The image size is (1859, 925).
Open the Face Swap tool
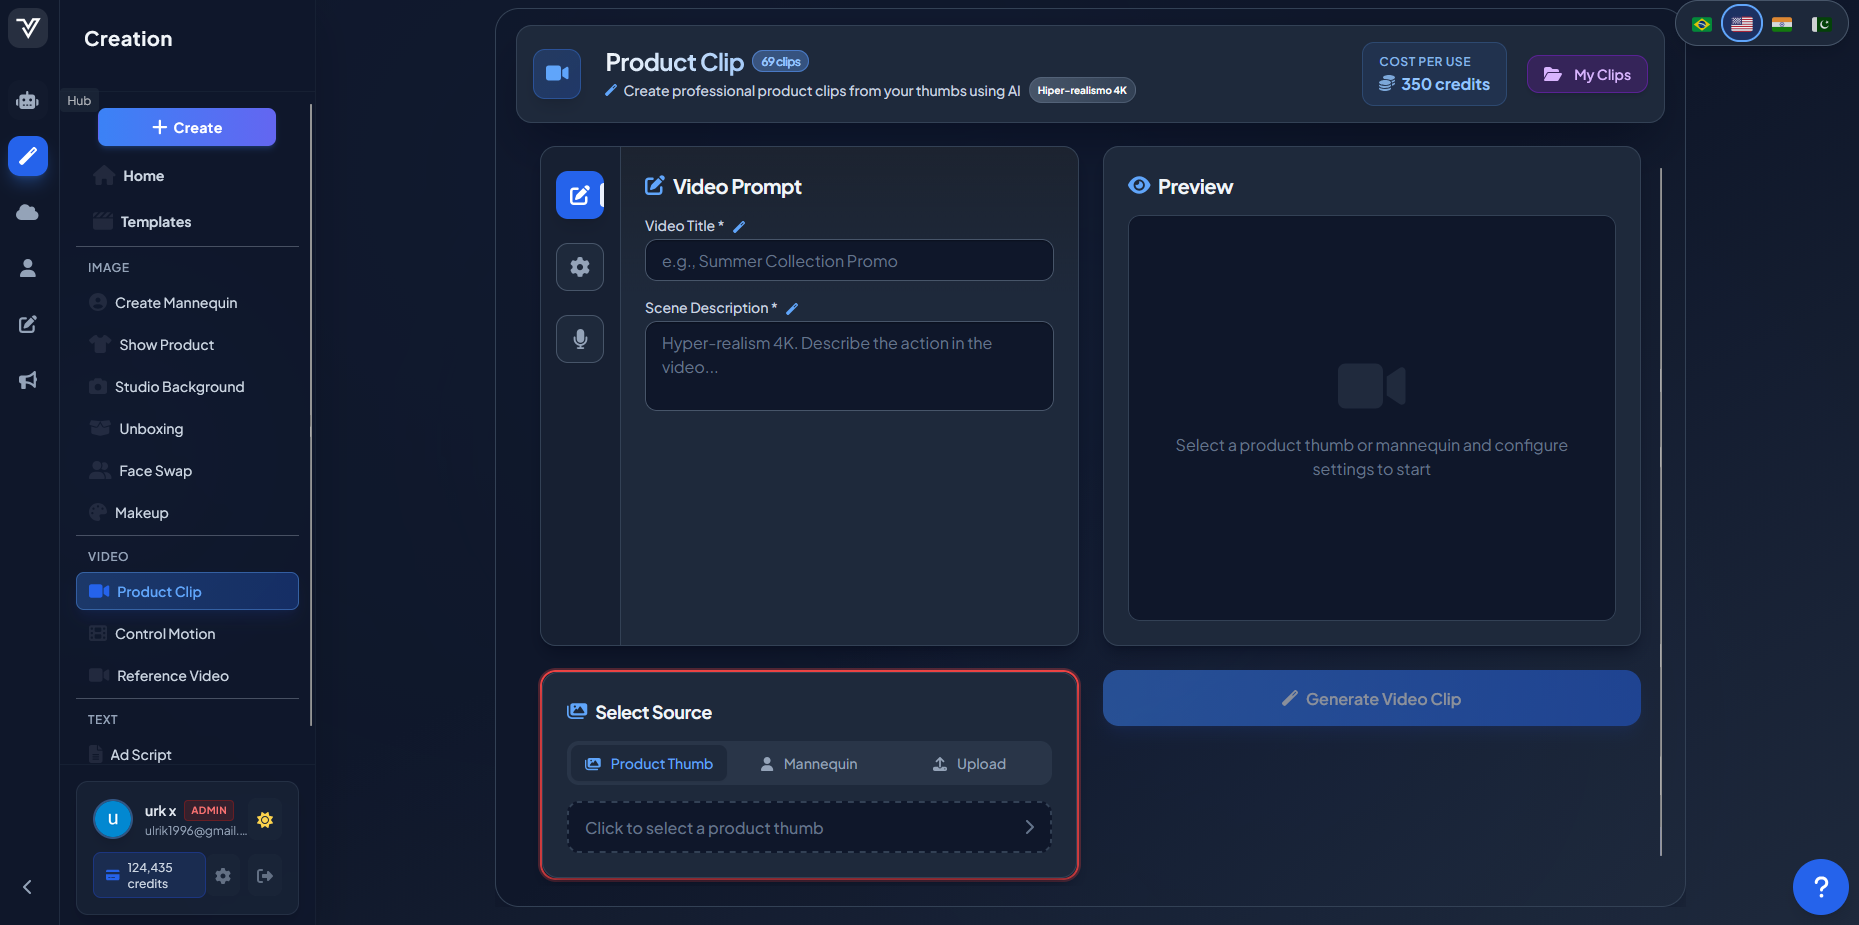(187, 471)
